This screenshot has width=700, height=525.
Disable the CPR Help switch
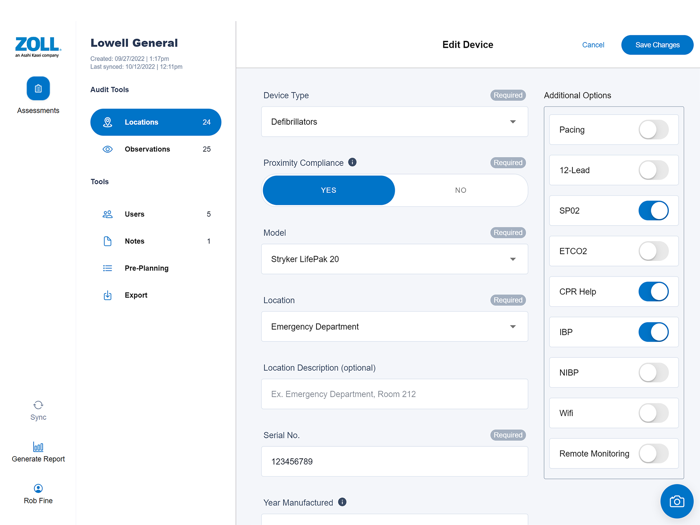[654, 292]
